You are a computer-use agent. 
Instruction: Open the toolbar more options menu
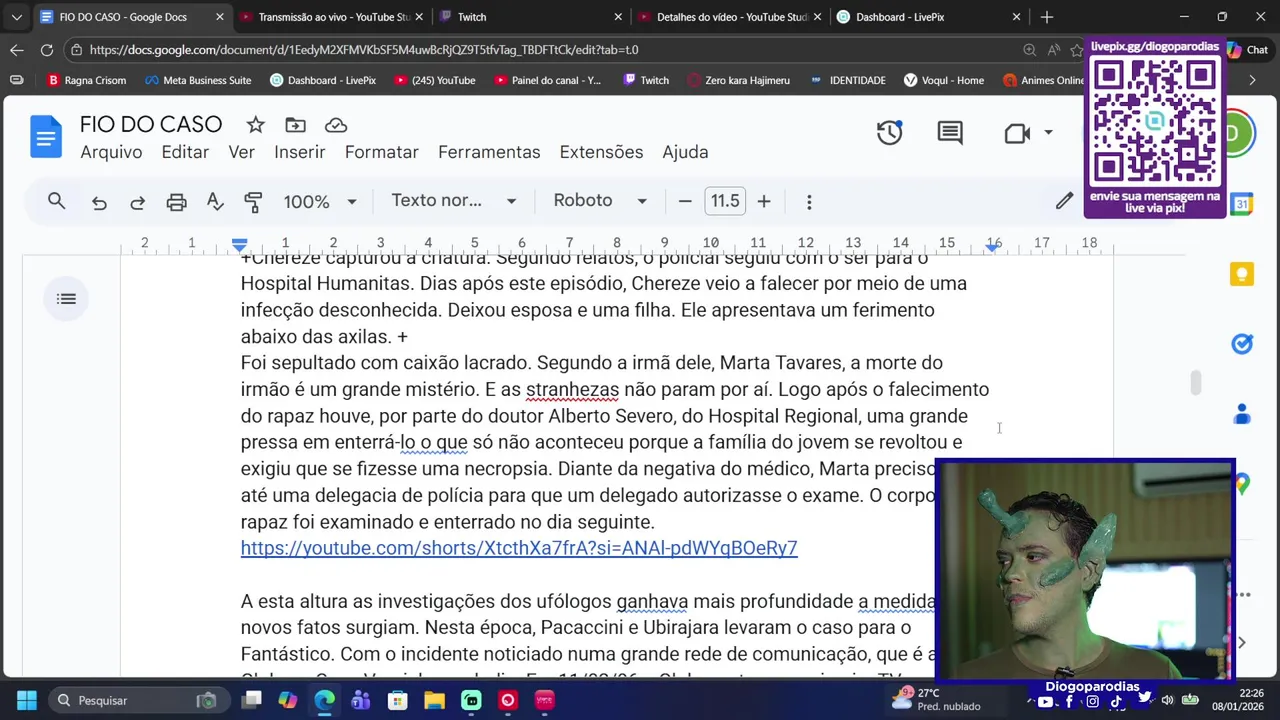click(x=809, y=202)
